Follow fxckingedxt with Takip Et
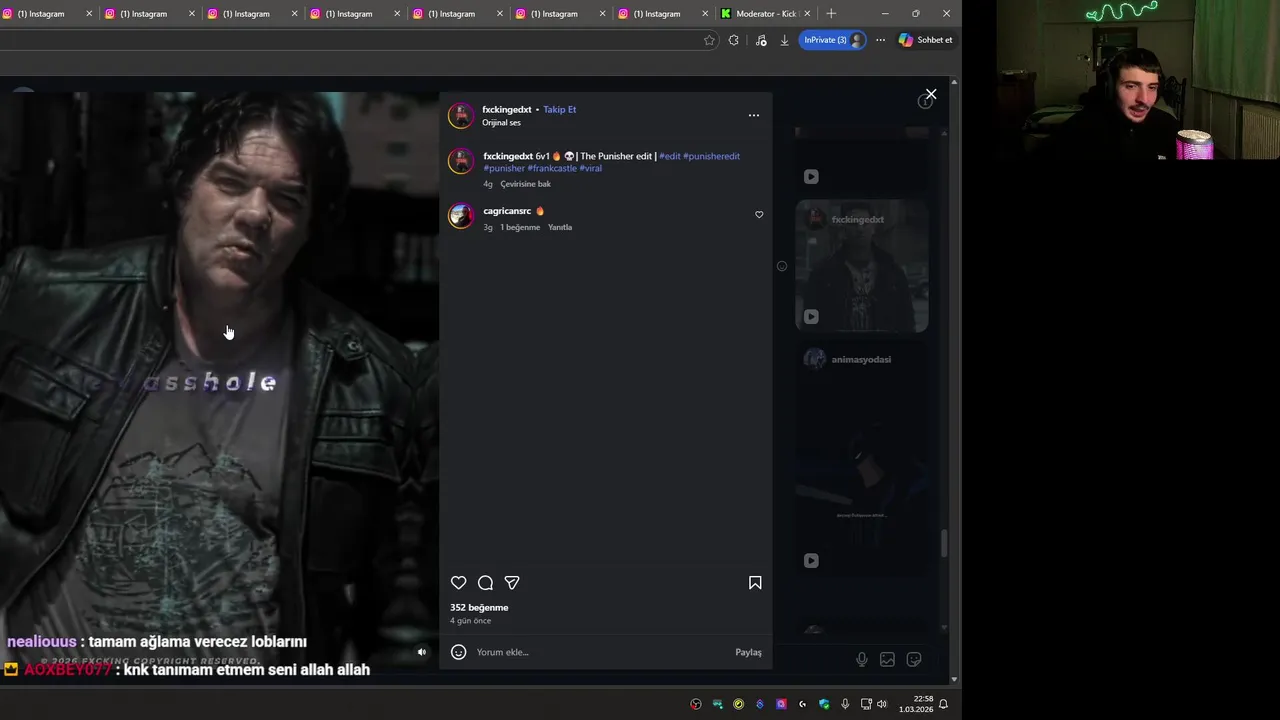This screenshot has width=1280, height=720. (560, 109)
